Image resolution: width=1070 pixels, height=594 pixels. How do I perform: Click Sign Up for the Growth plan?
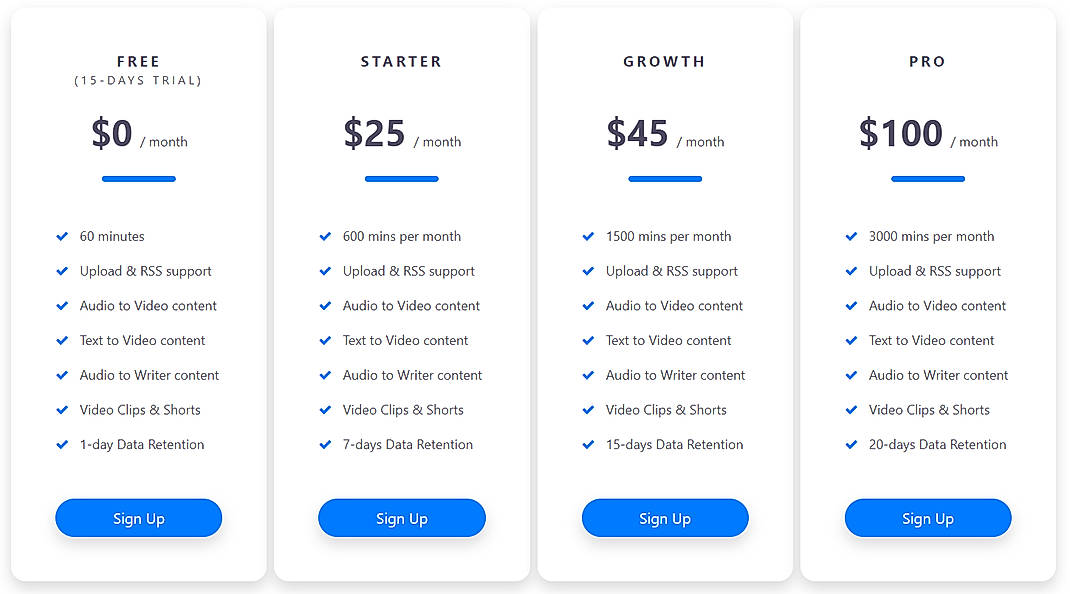665,518
